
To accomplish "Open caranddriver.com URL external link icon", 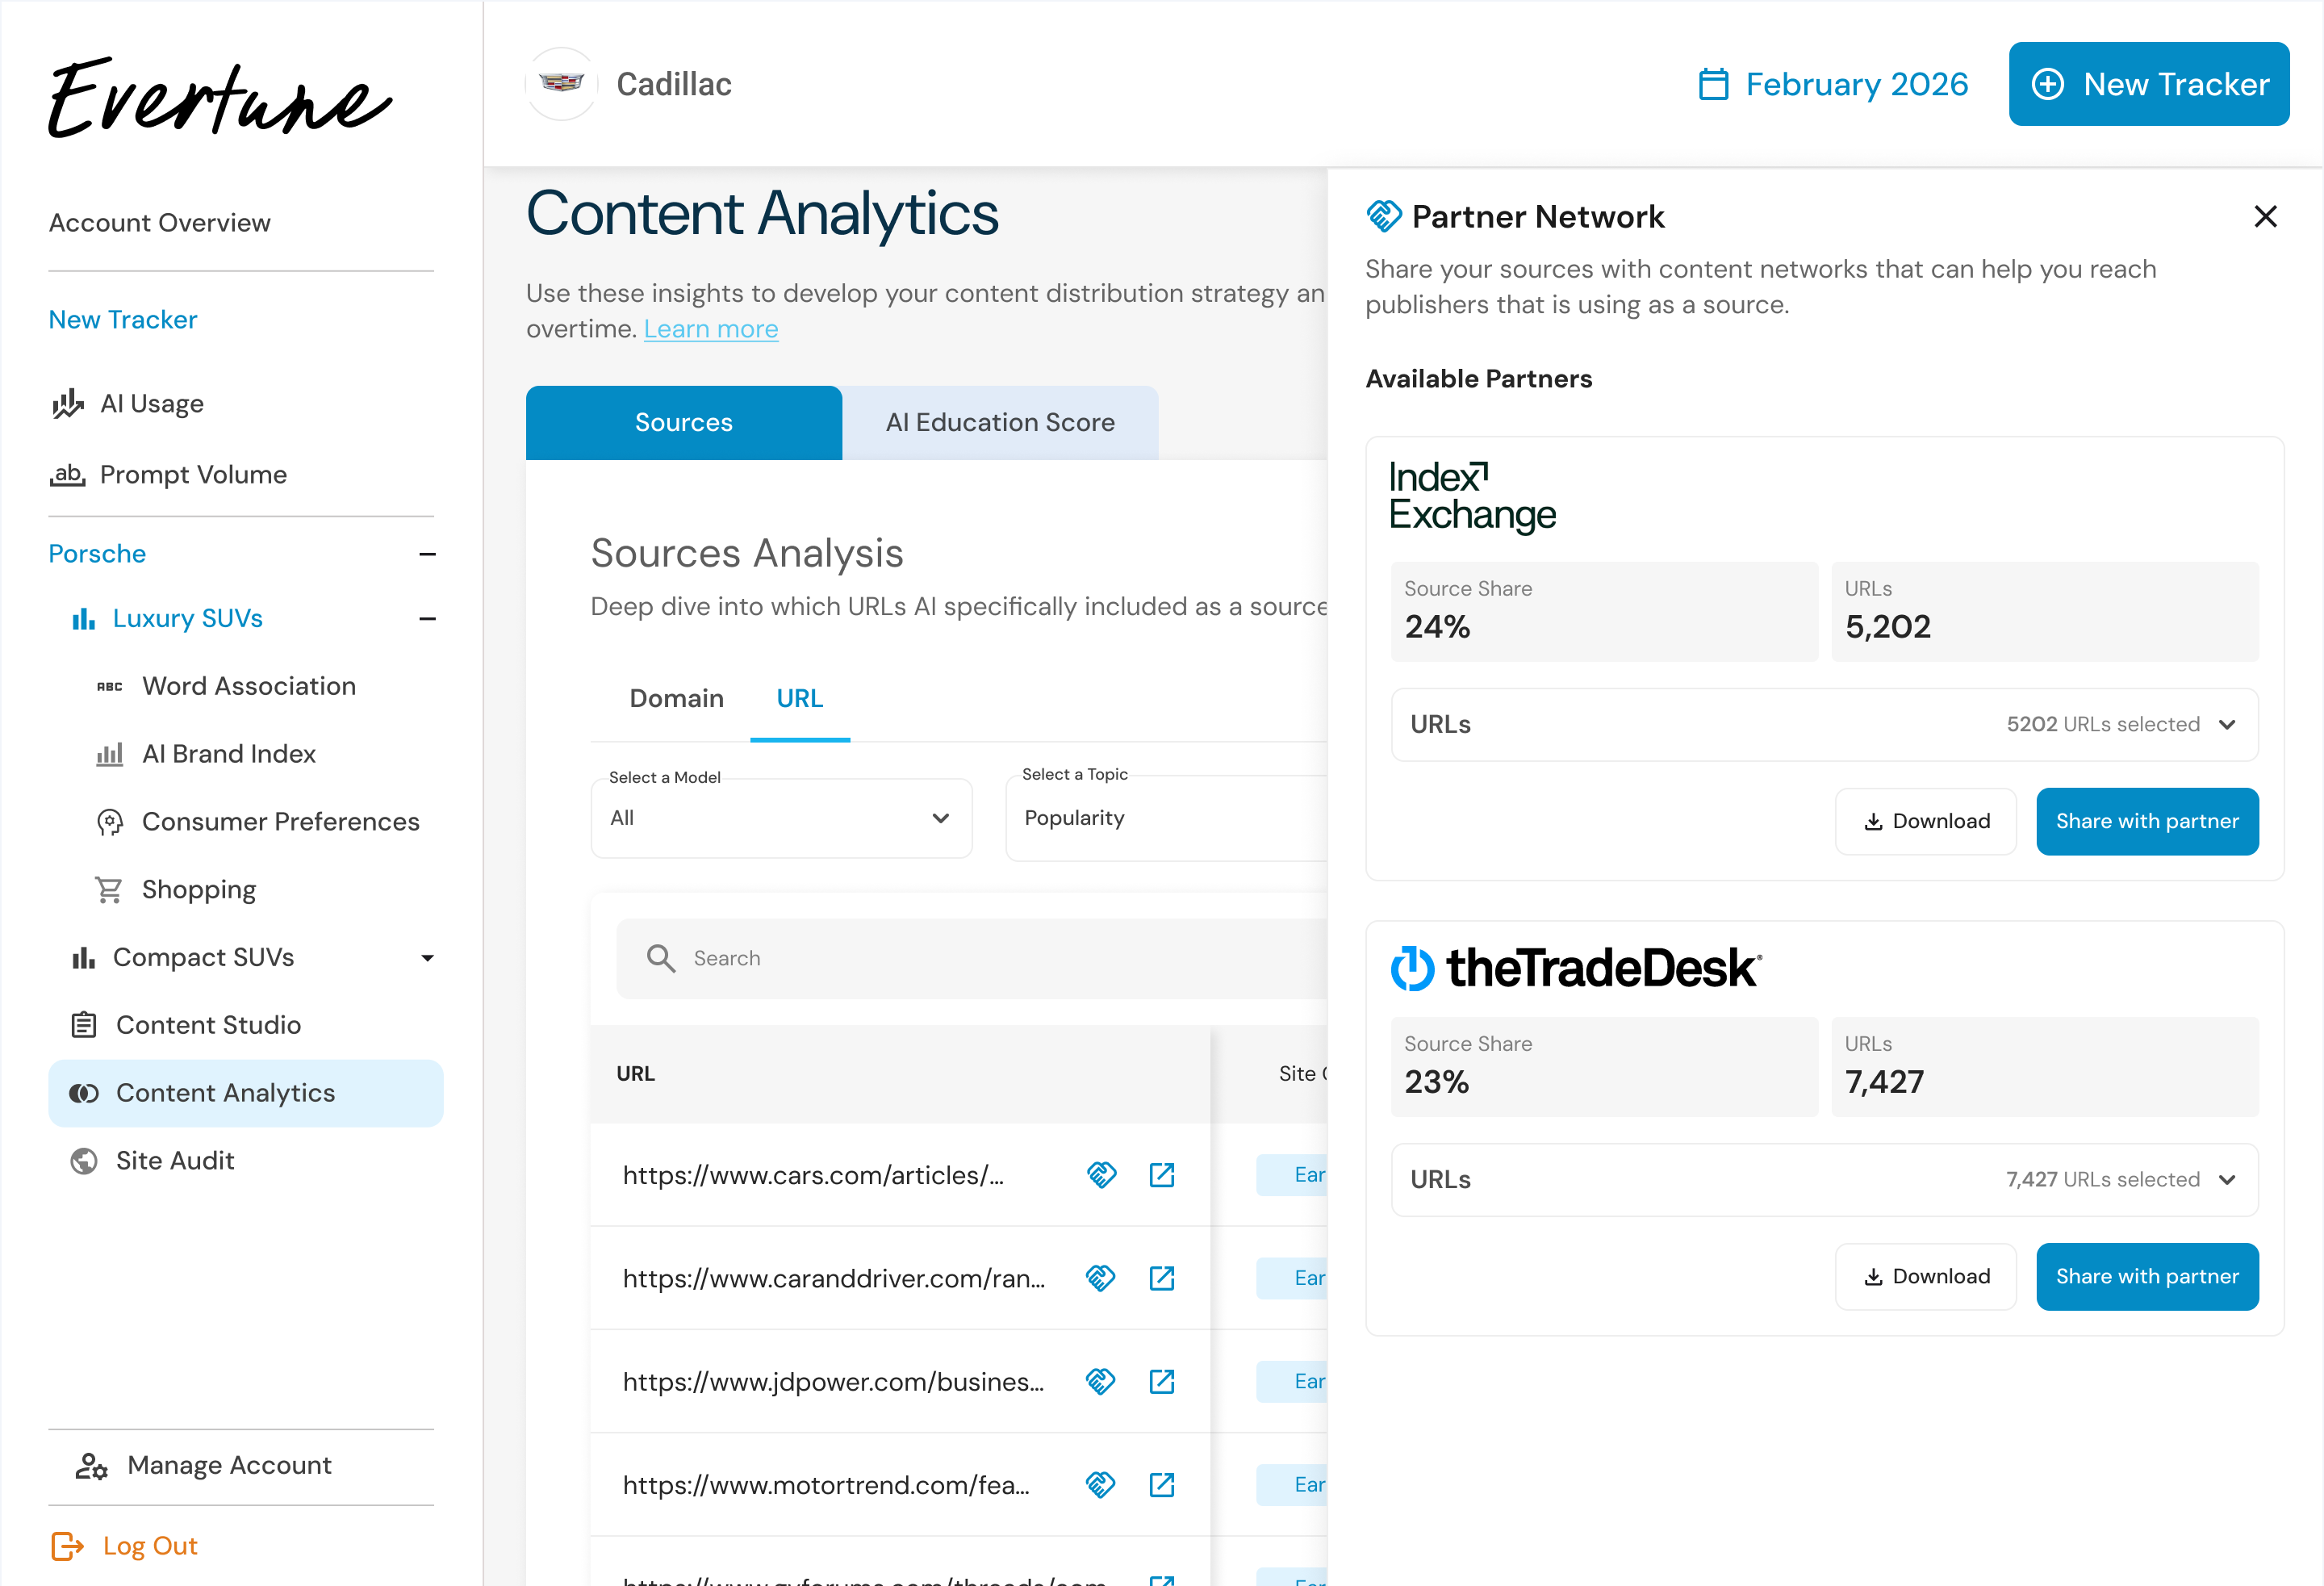I will click(1161, 1278).
